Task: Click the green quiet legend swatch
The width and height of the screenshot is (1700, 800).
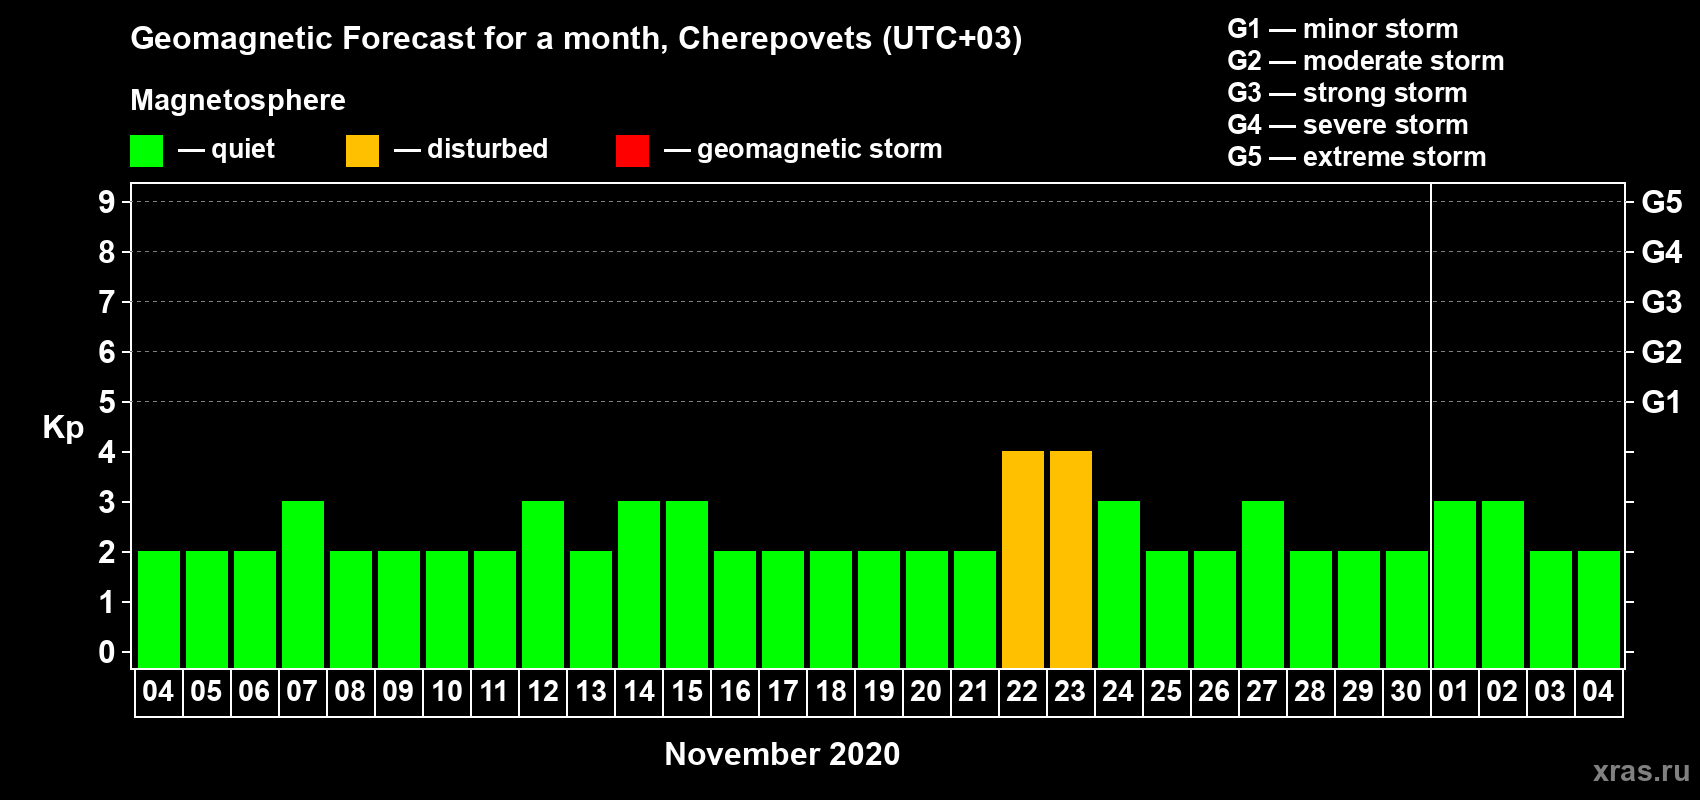Action: pyautogui.click(x=146, y=151)
